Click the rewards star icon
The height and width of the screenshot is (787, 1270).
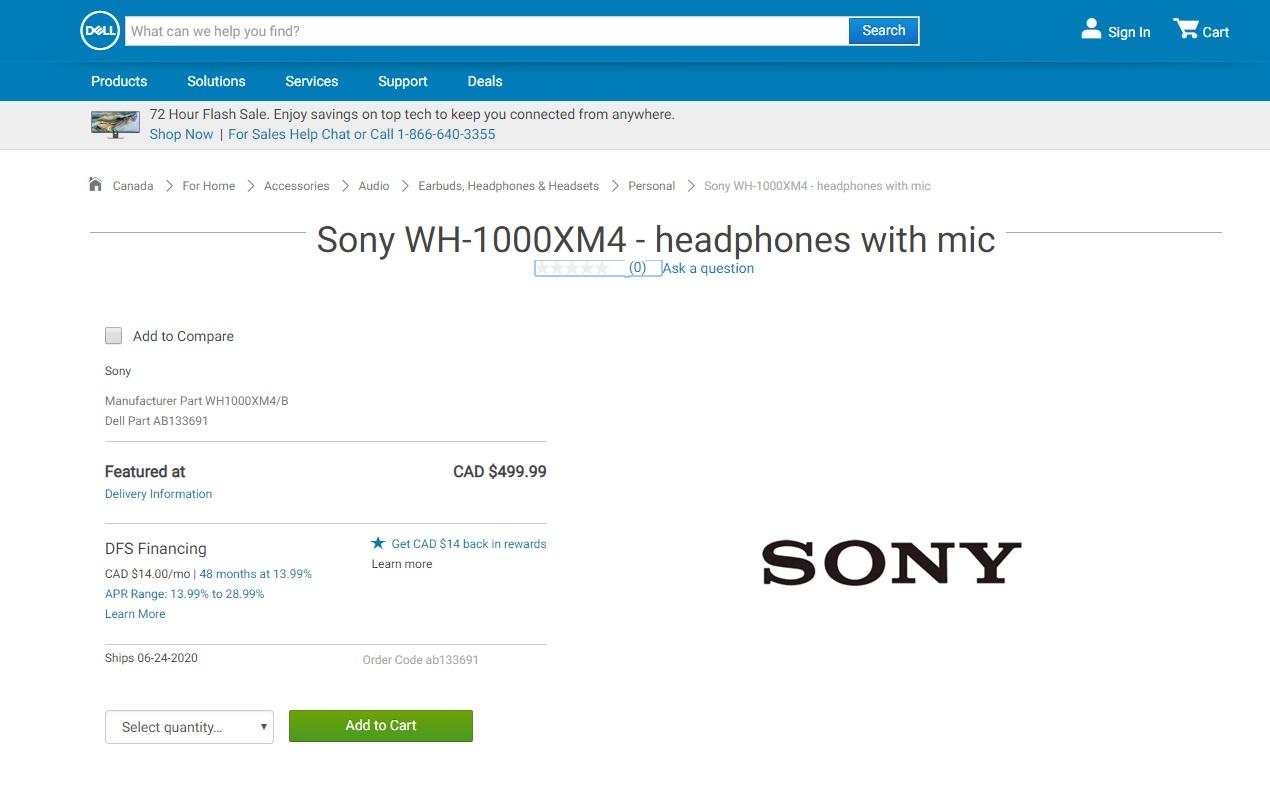378,543
